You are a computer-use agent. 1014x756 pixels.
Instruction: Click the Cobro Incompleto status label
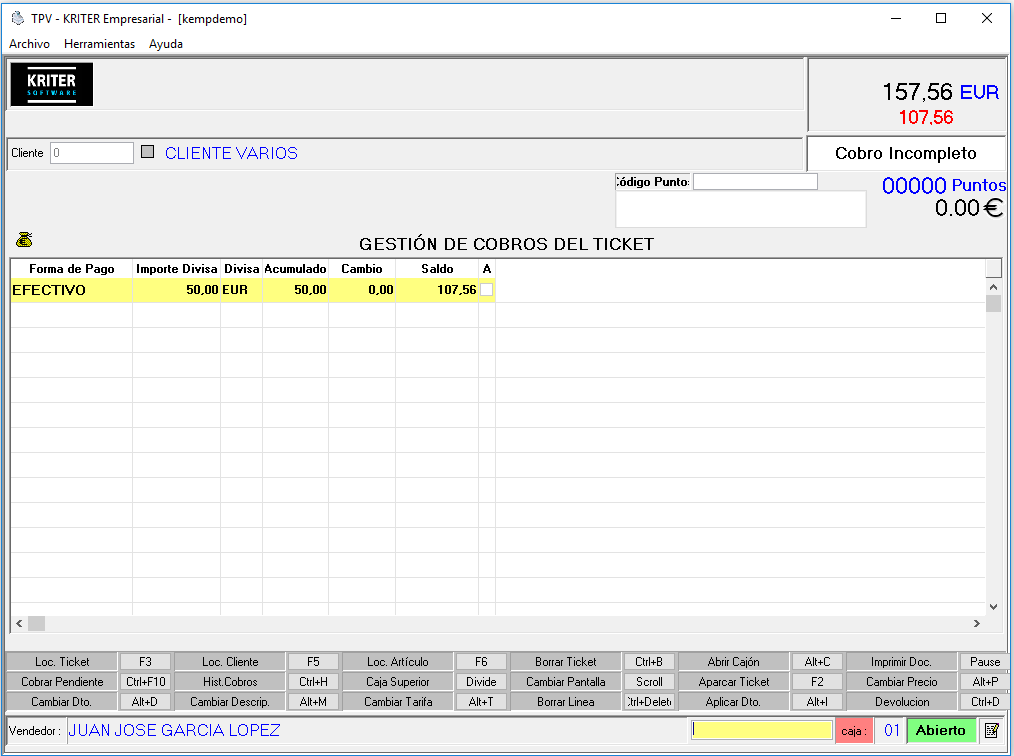(905, 153)
